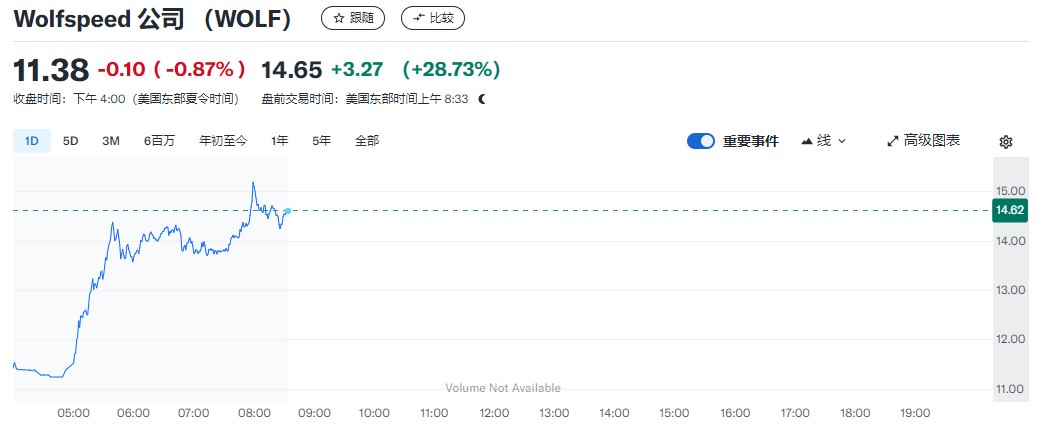Click the 盘前交易时间 pre-market time text
1048x442 pixels.
tap(364, 99)
